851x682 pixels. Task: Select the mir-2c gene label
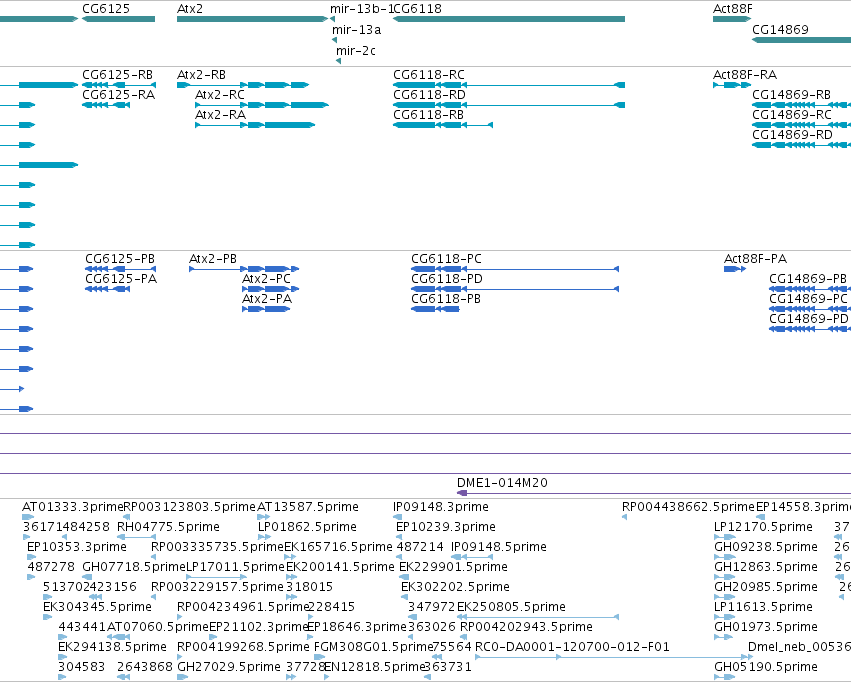(x=355, y=50)
